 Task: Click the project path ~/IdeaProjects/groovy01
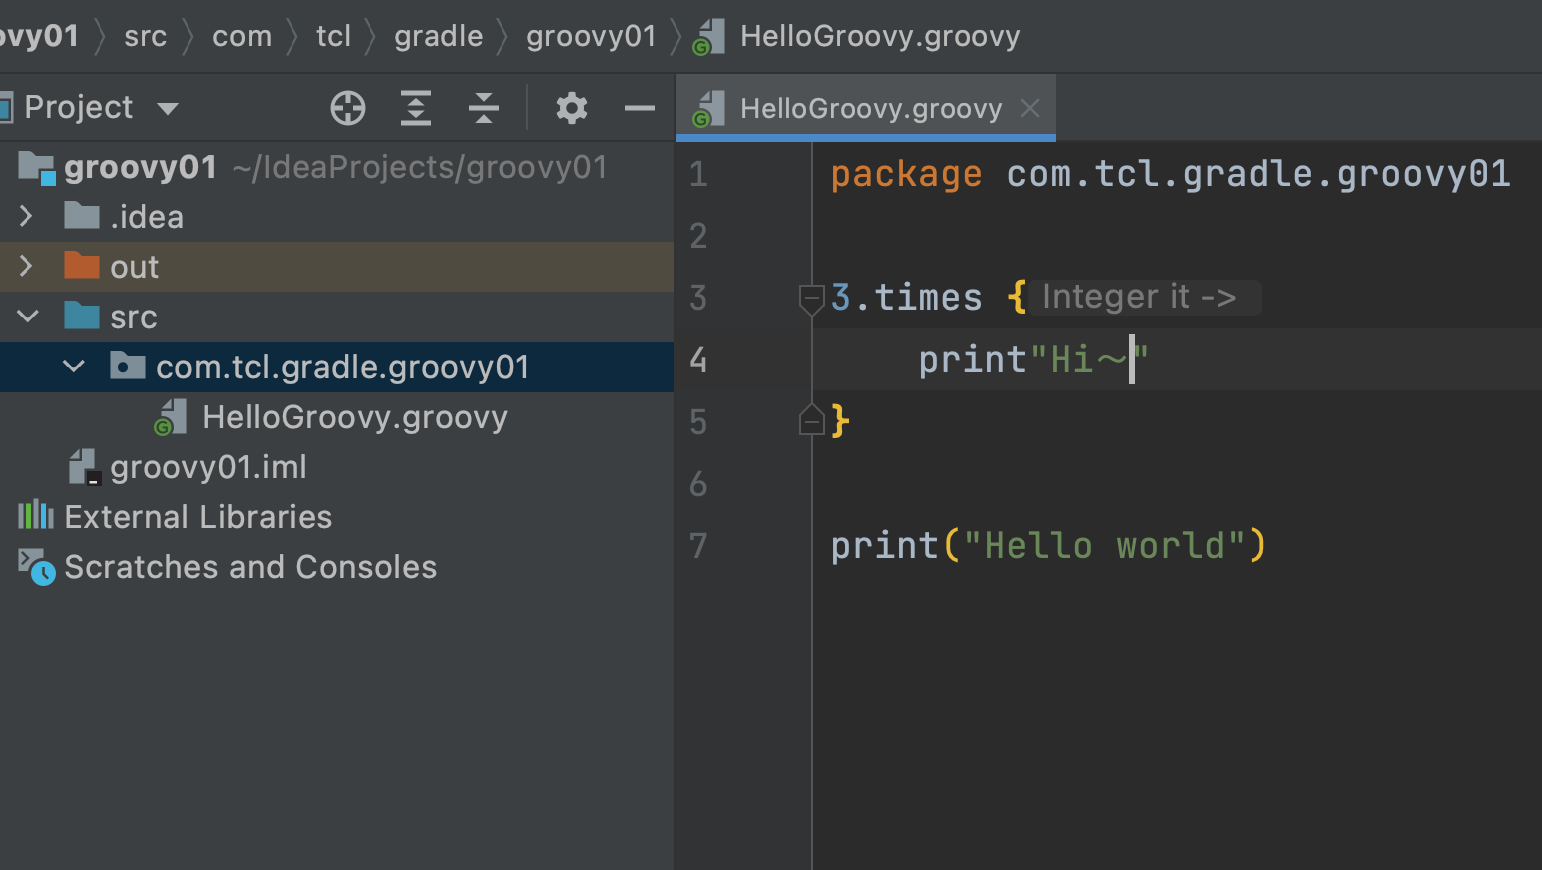[x=420, y=167]
